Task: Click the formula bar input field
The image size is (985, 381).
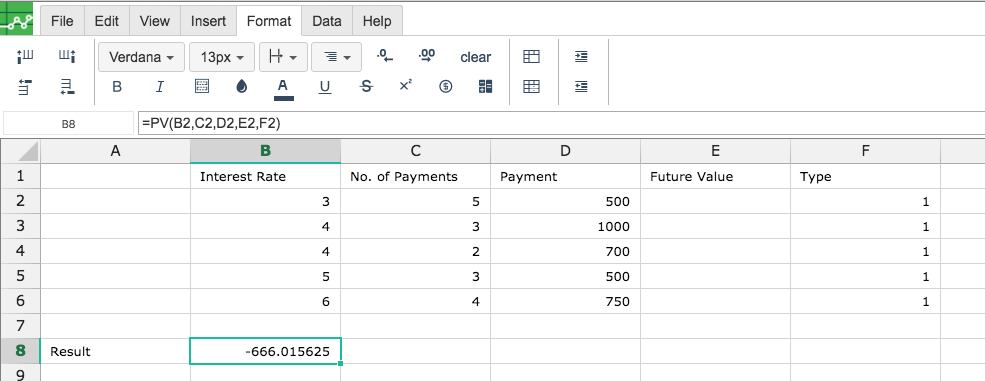Action: point(561,124)
